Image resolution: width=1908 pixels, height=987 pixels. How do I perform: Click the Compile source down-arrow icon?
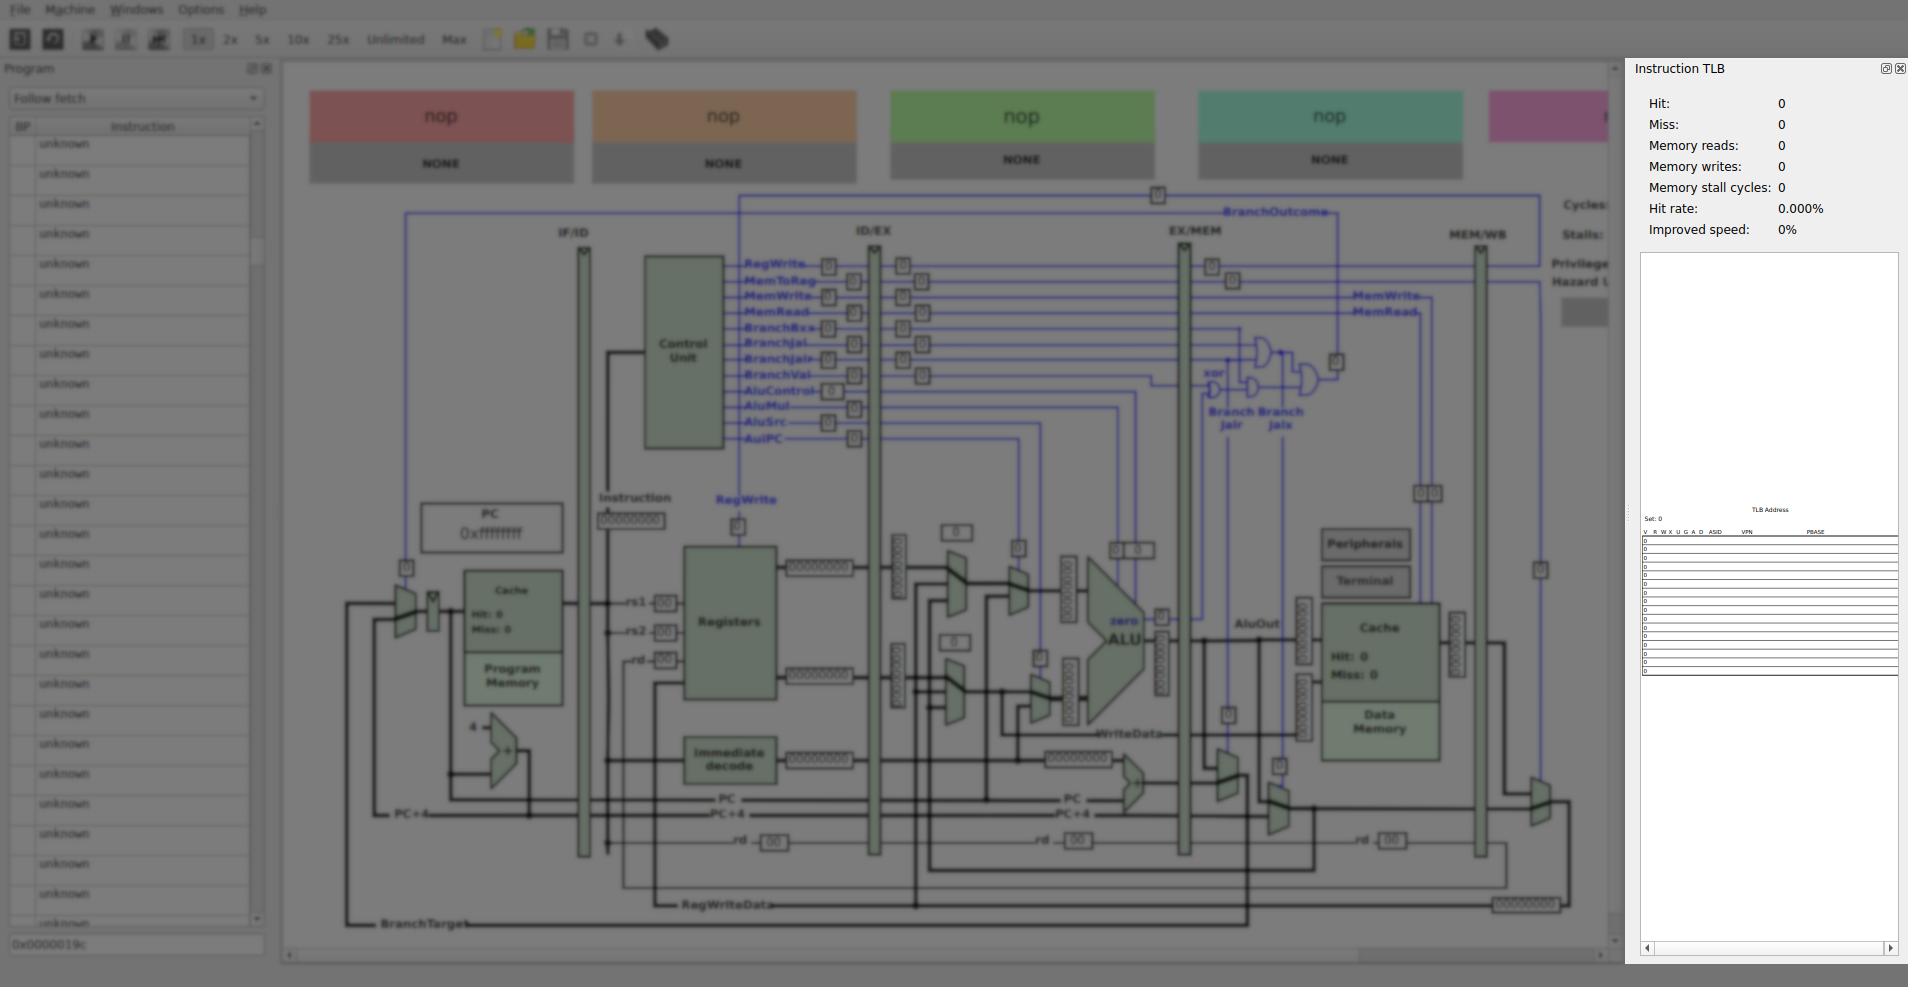point(619,39)
